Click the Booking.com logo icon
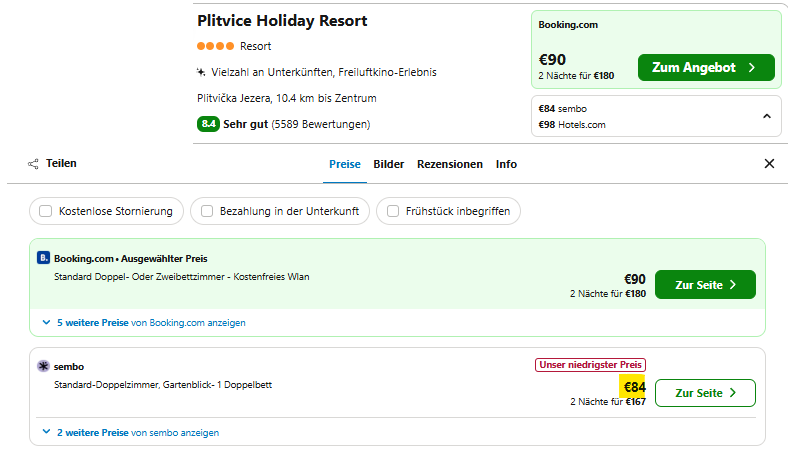Viewport: 788px width, 450px height. pyautogui.click(x=43, y=258)
